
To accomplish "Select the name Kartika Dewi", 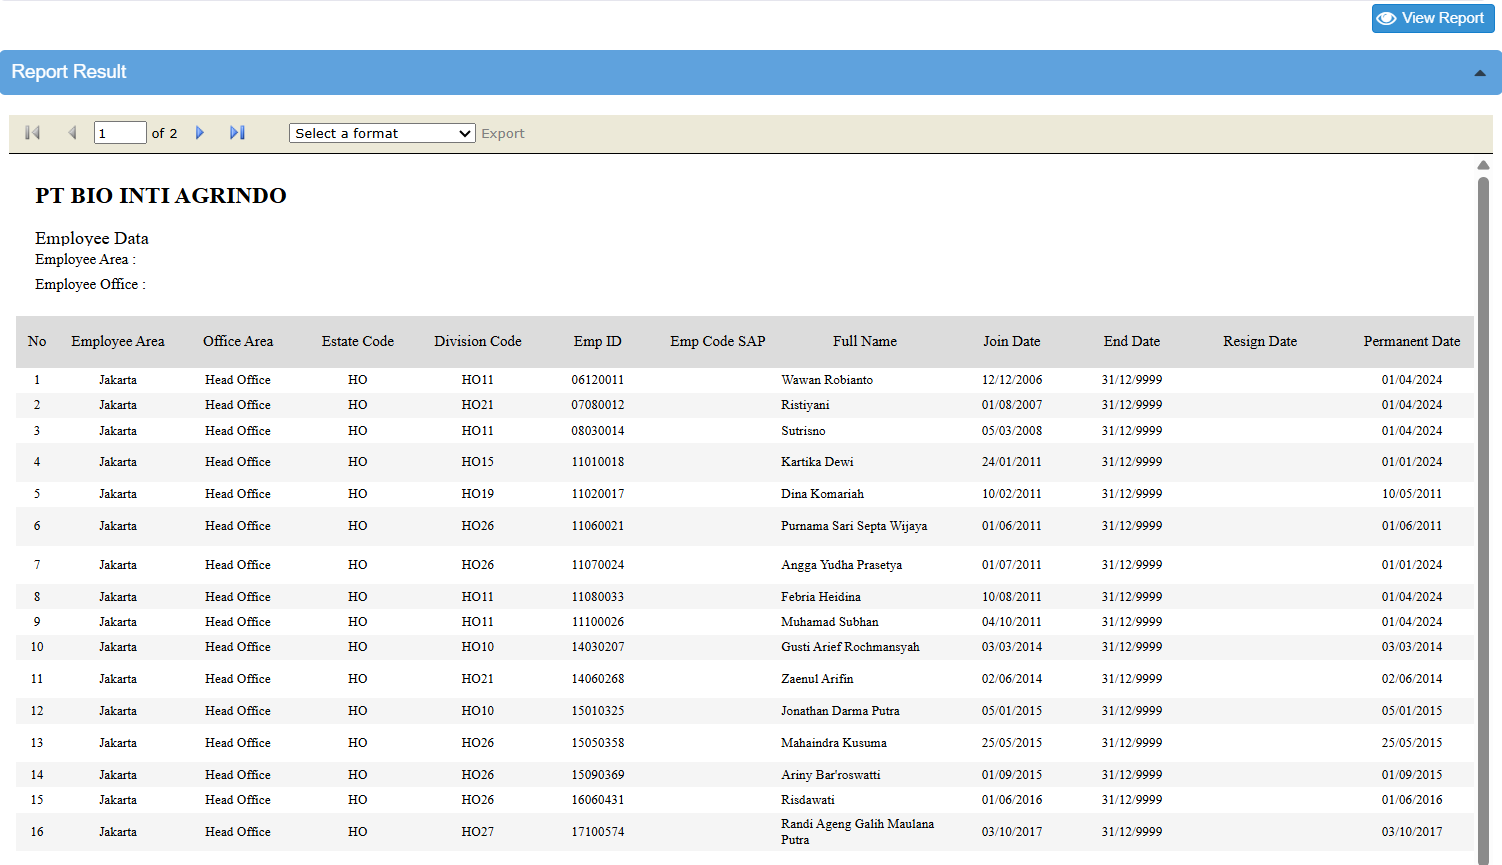I will click(817, 462).
